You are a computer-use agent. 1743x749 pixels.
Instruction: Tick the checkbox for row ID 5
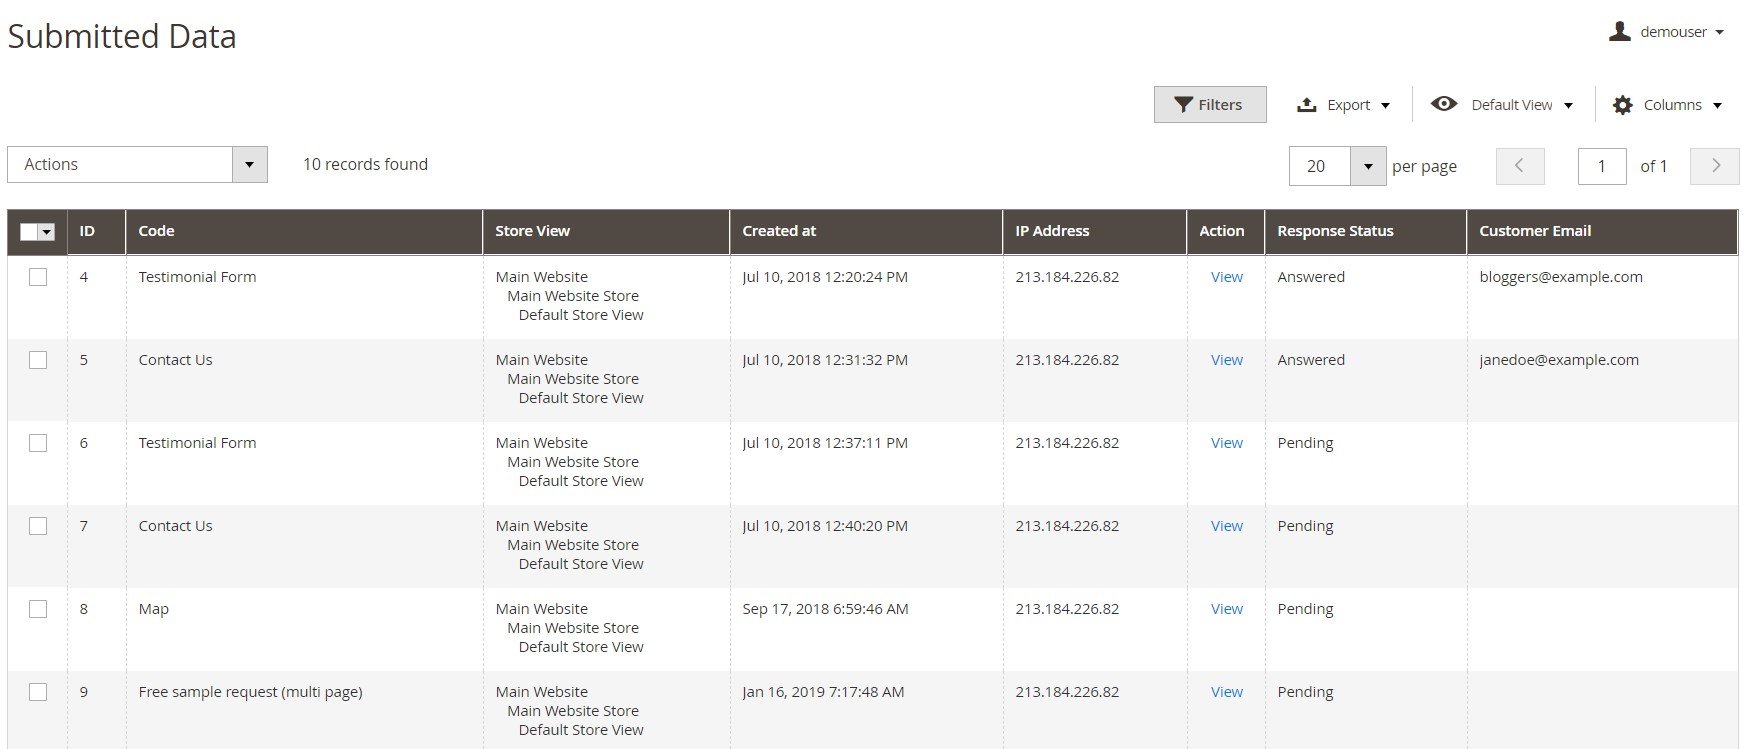click(38, 360)
